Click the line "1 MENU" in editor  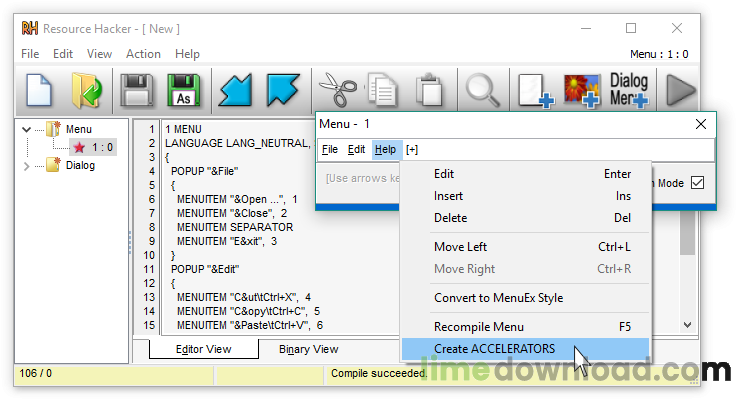183,129
